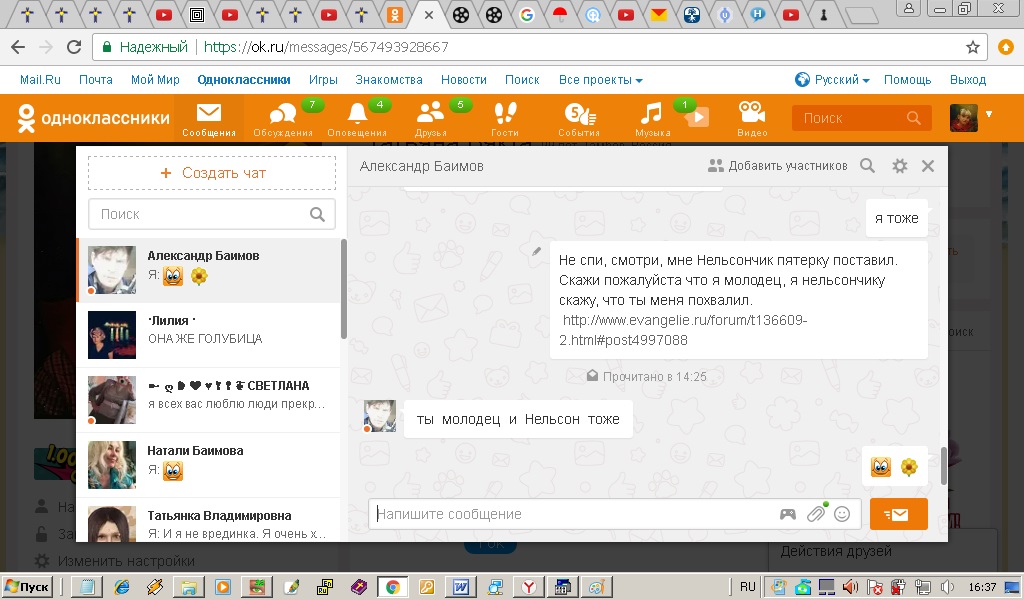
Task: Open the Обсуждения (discussions) icon
Action: tap(283, 116)
